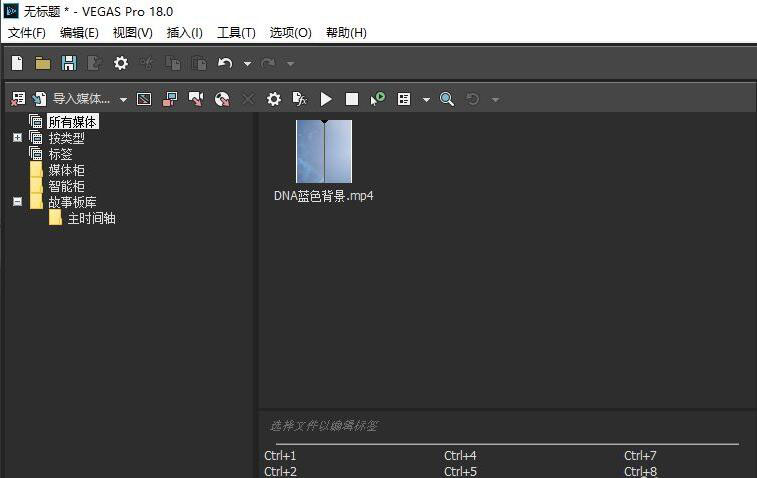Click the views list icon
Viewport: 757px width, 478px height.
click(404, 99)
